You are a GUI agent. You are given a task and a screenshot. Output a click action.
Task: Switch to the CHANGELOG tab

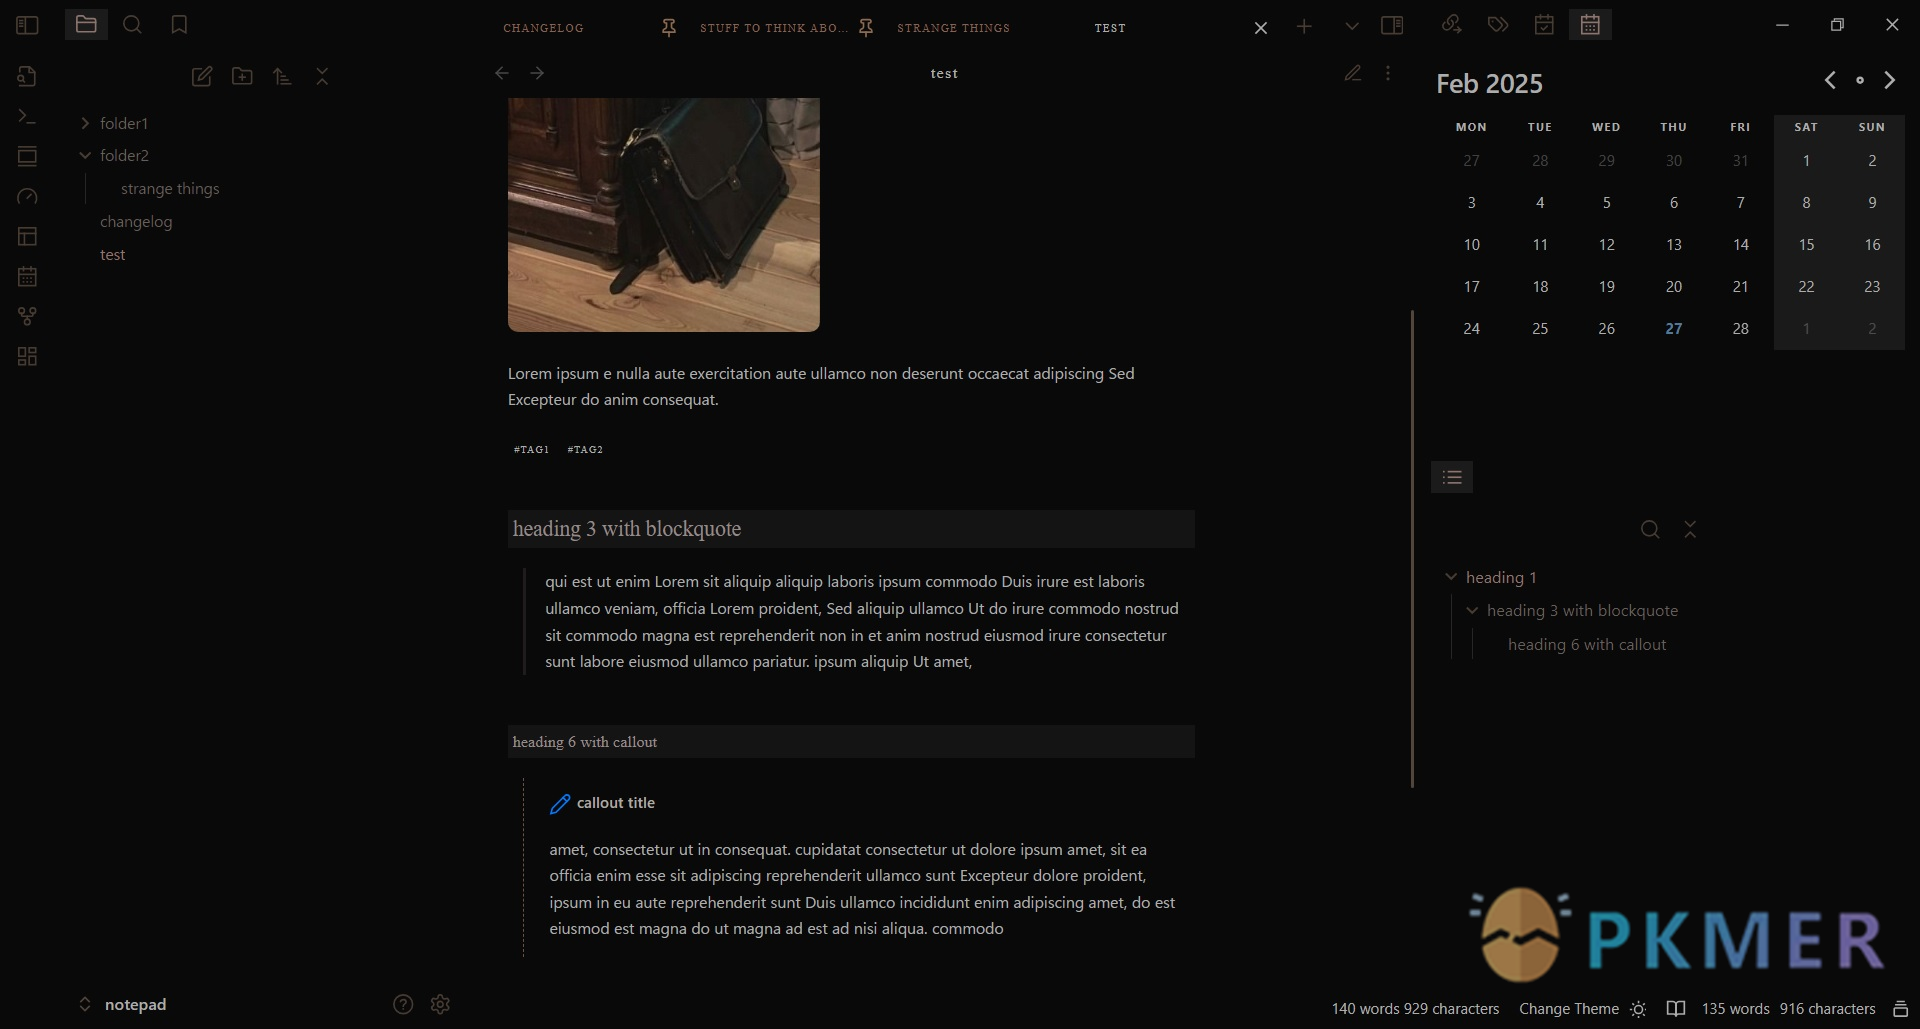coord(543,27)
